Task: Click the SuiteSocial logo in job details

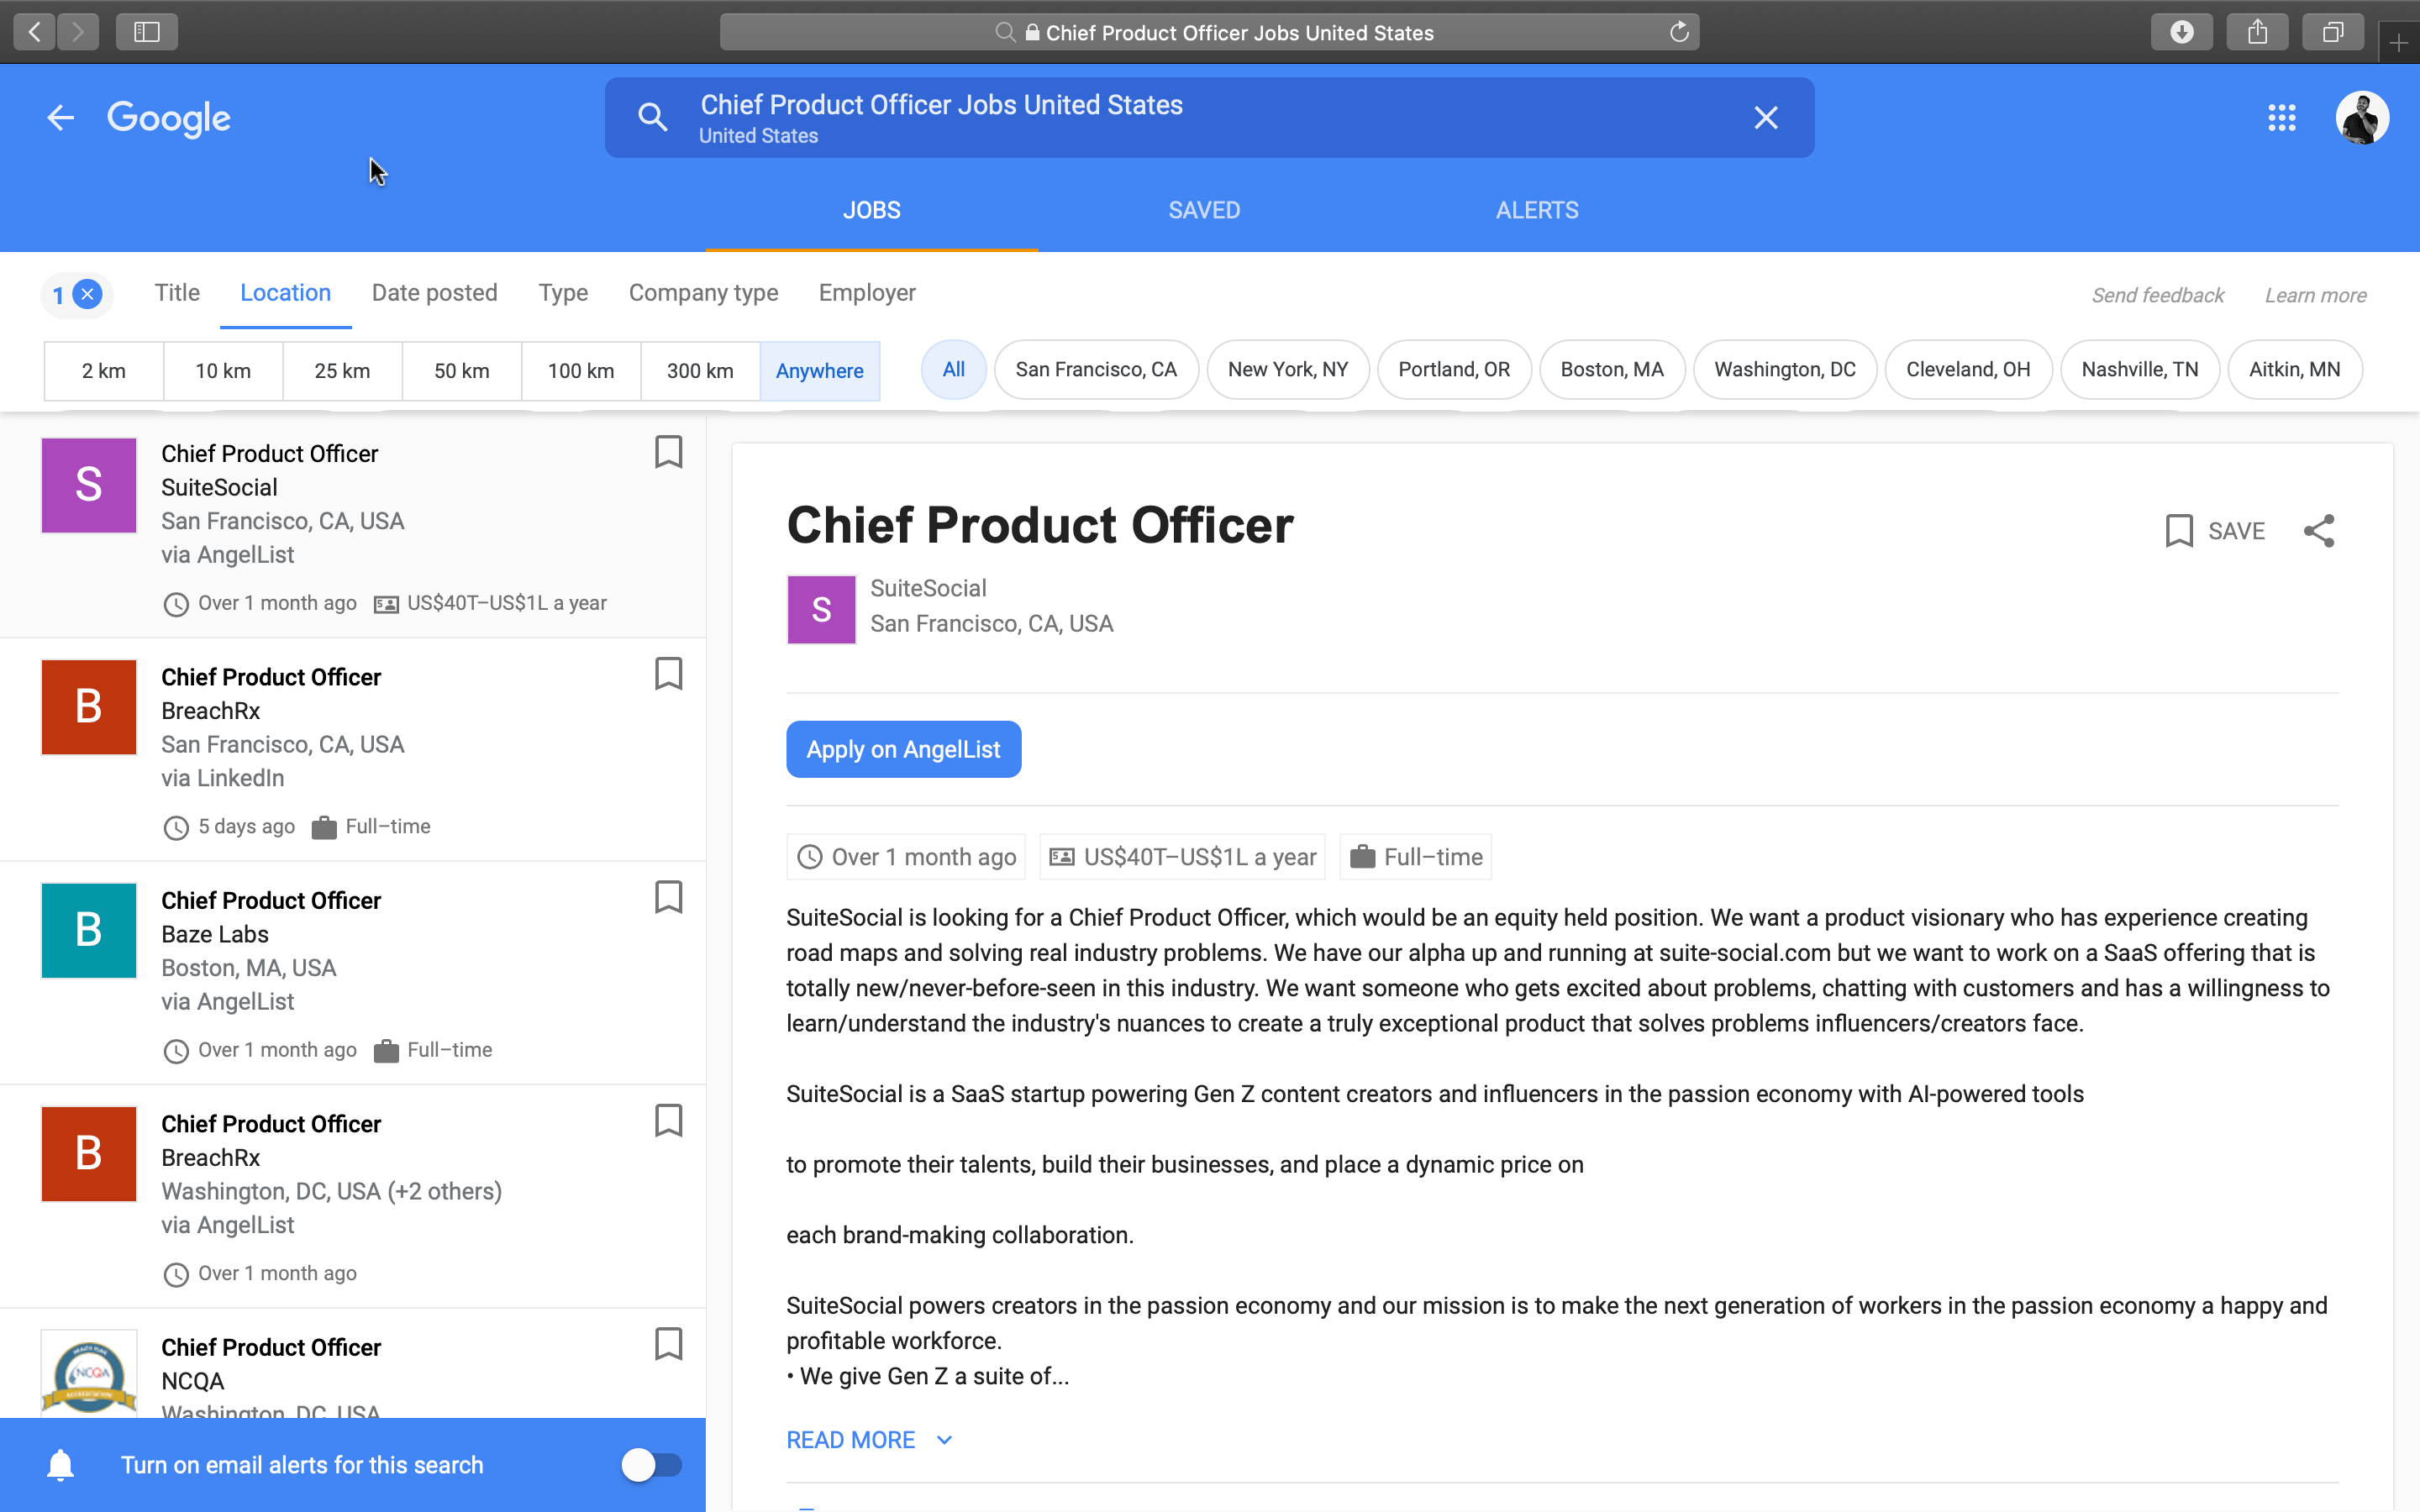Action: 821,609
